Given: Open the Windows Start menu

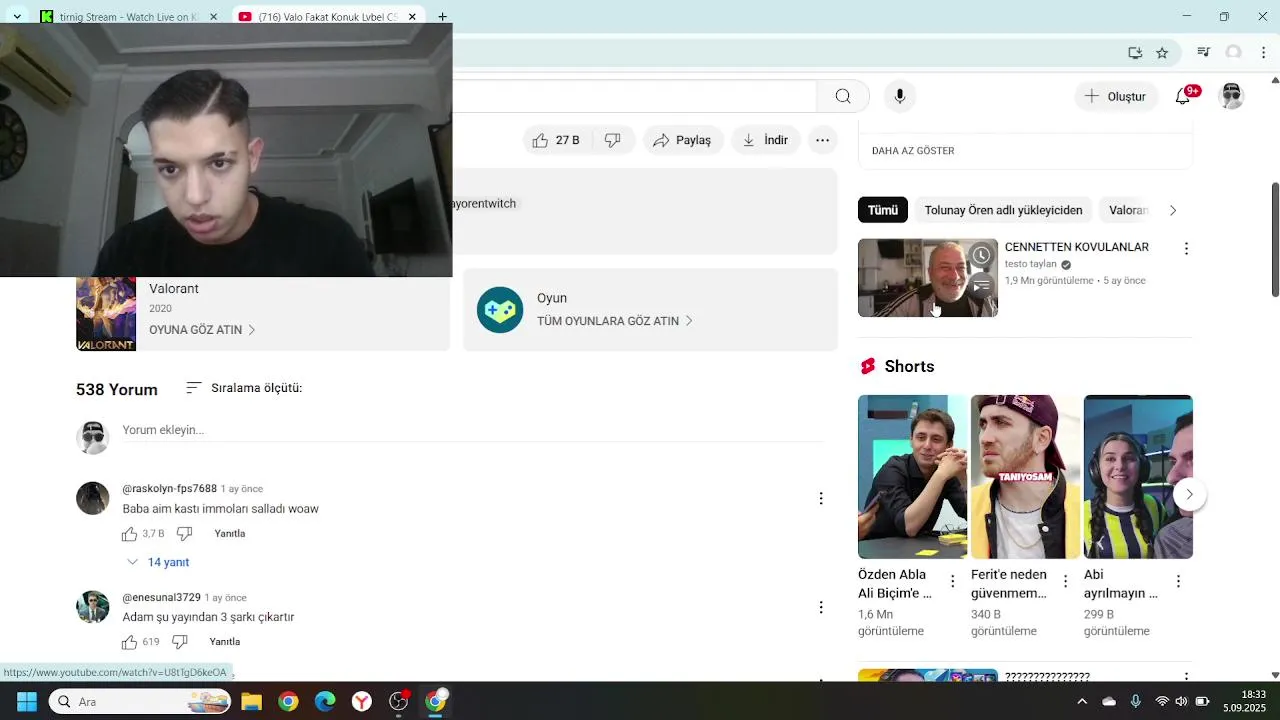Looking at the screenshot, I should (26, 702).
